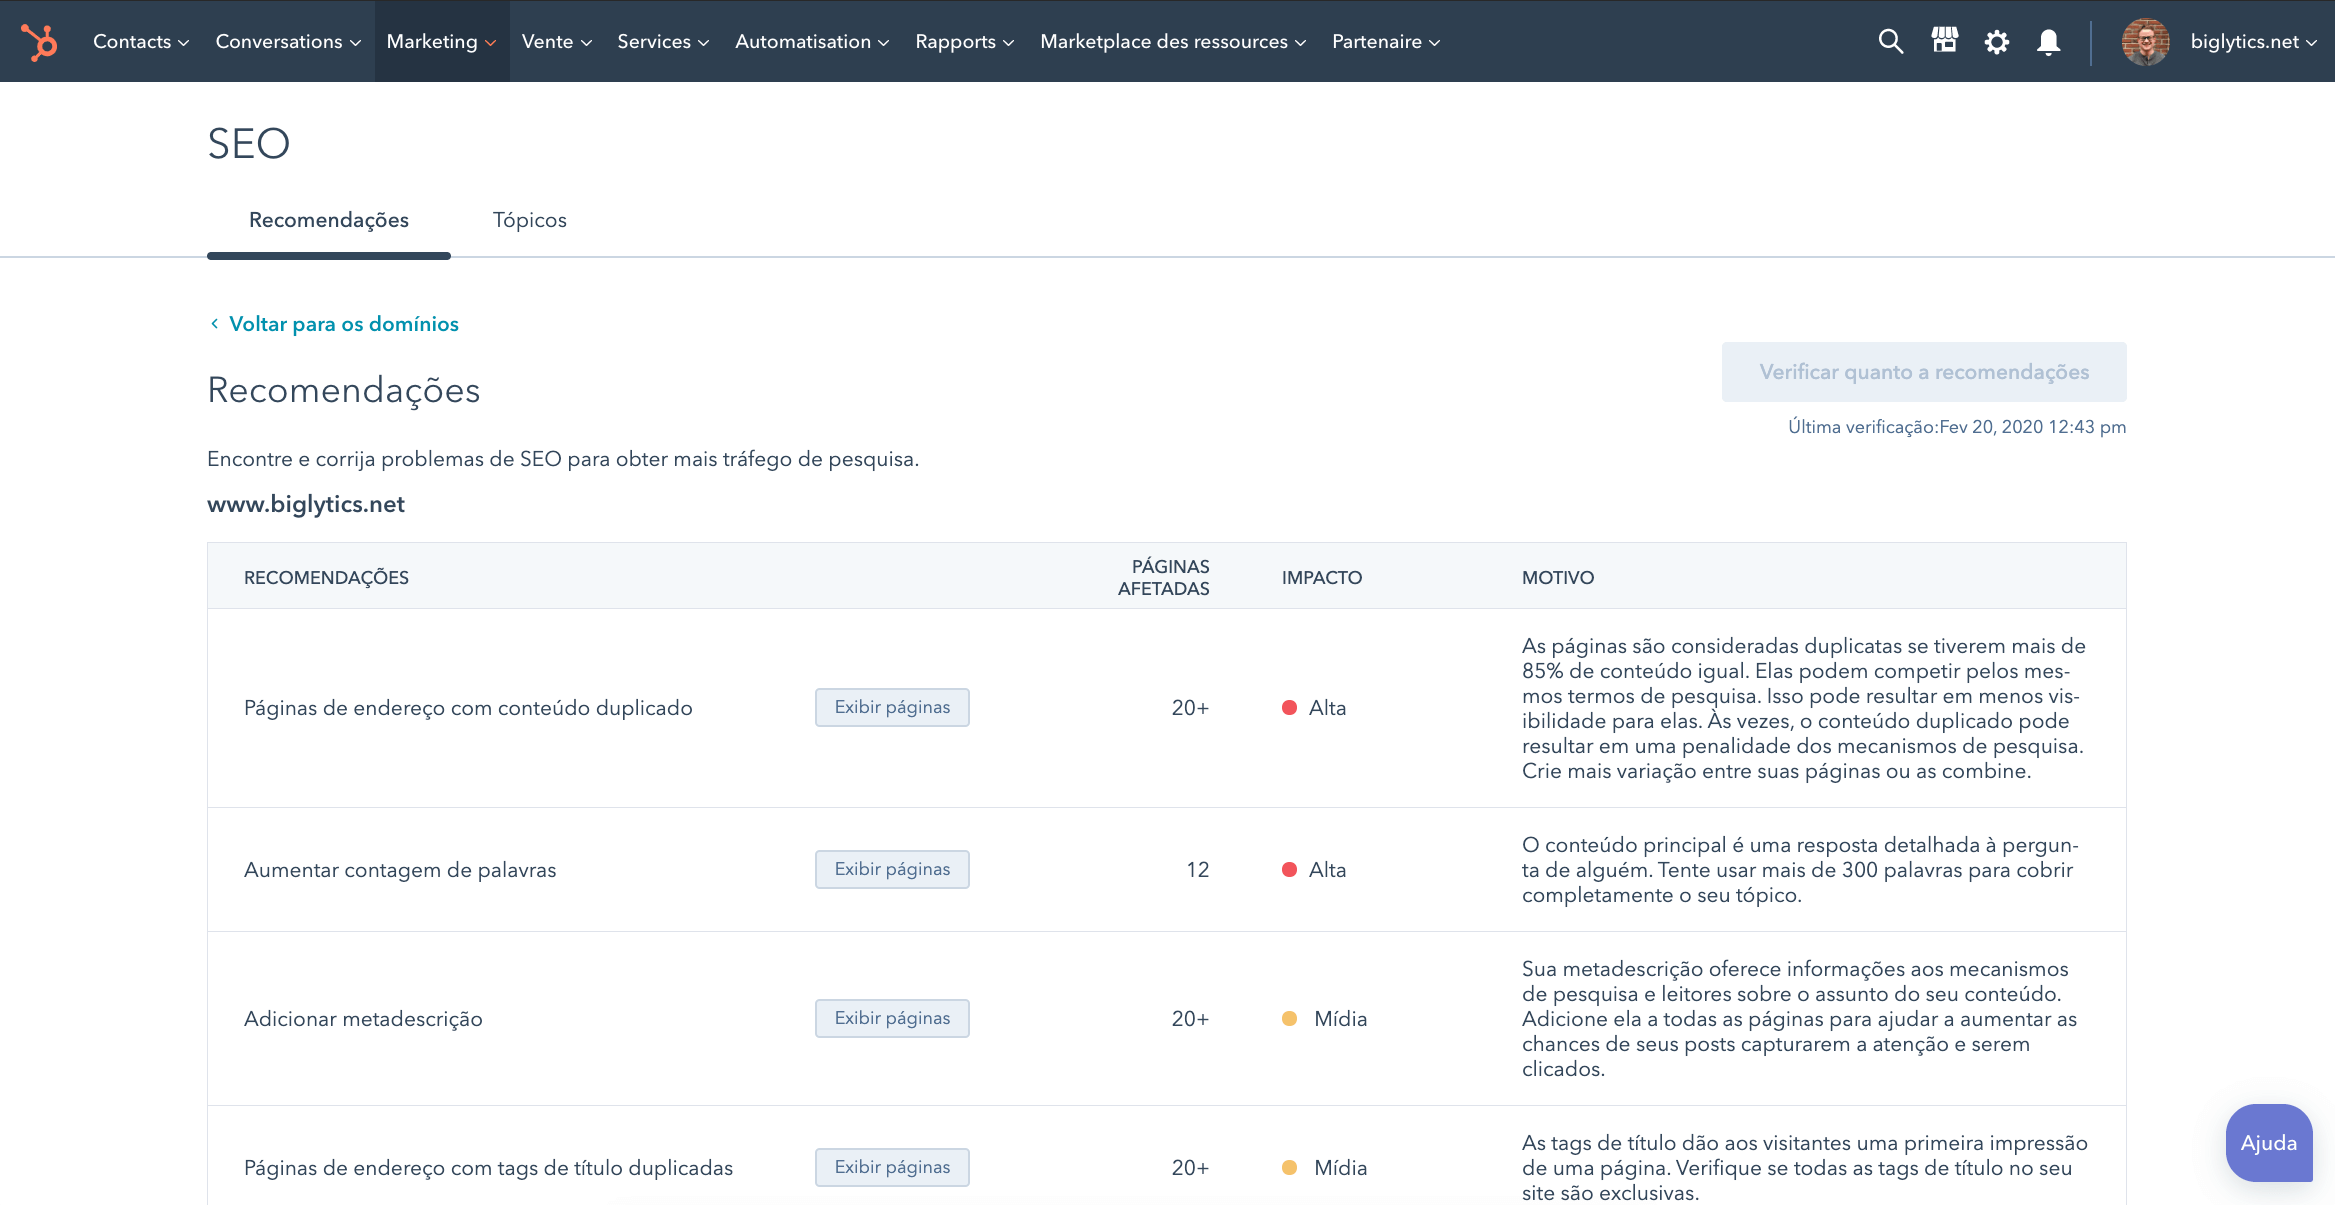Open the Ajuda help bubble
The image size is (2335, 1205).
(2269, 1143)
